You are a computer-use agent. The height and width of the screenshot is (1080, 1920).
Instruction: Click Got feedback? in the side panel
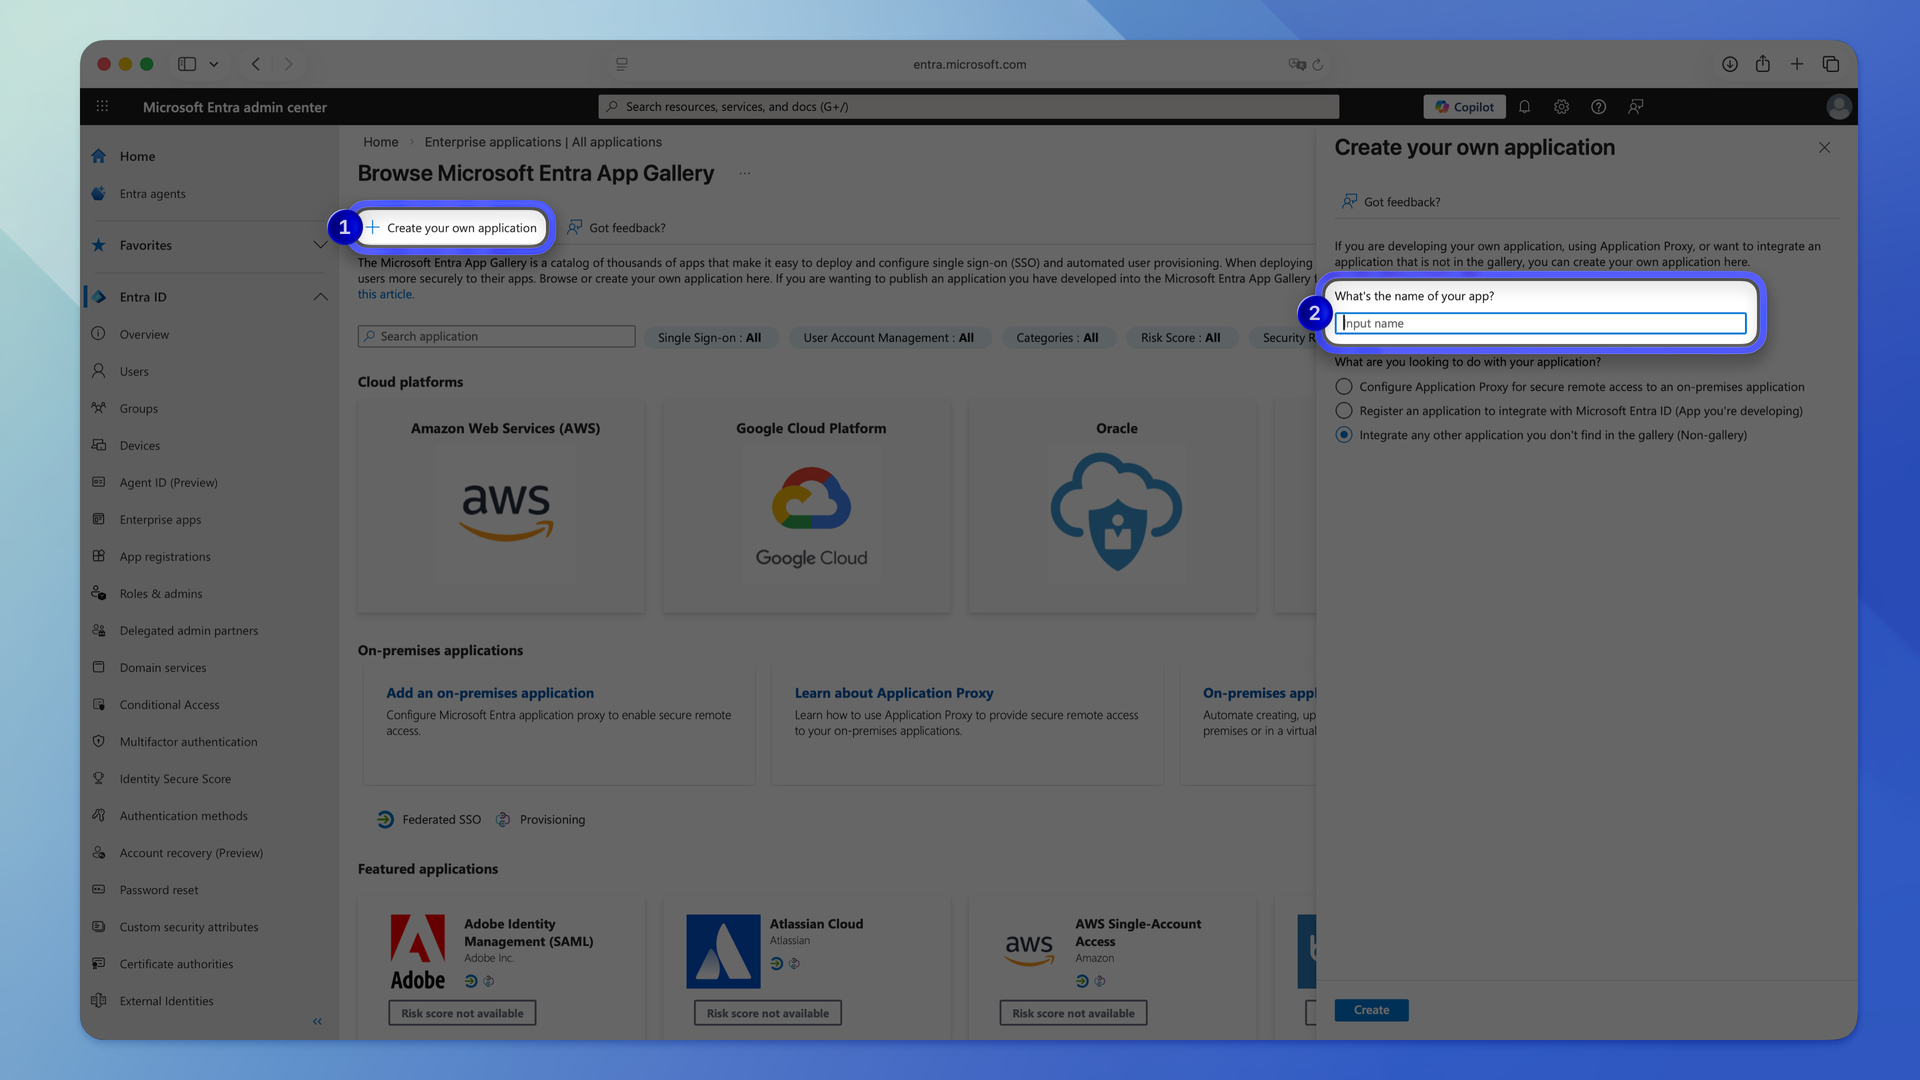tap(1390, 201)
